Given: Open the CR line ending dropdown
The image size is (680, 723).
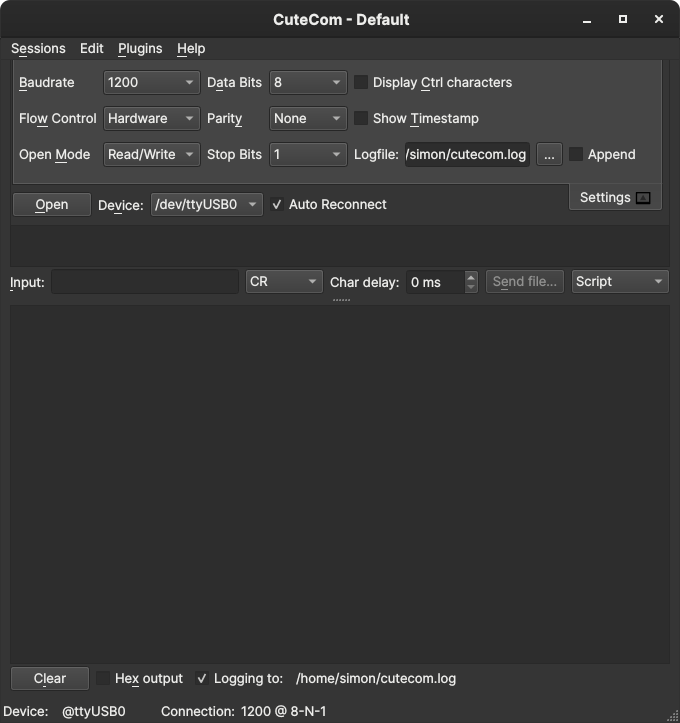Looking at the screenshot, I should tap(284, 282).
